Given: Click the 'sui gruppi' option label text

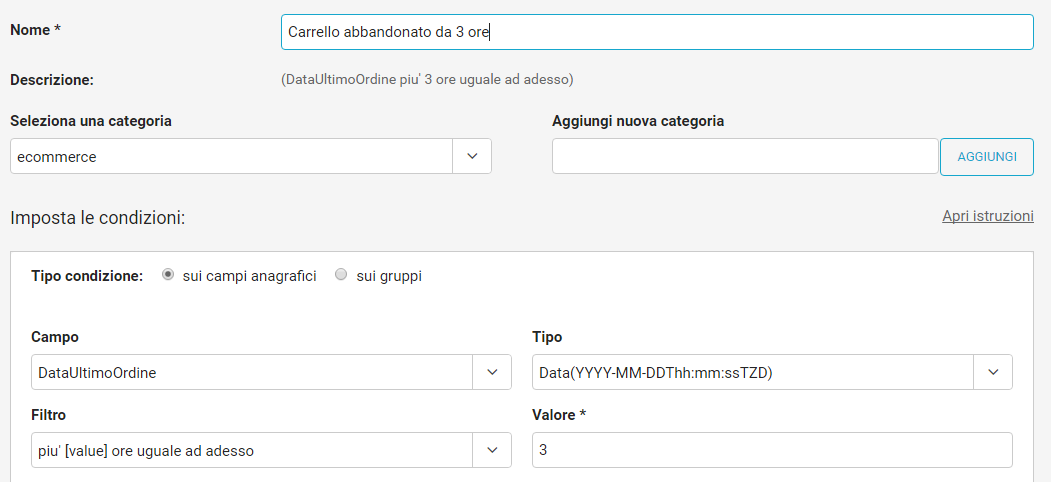Looking at the screenshot, I should pyautogui.click(x=389, y=276).
